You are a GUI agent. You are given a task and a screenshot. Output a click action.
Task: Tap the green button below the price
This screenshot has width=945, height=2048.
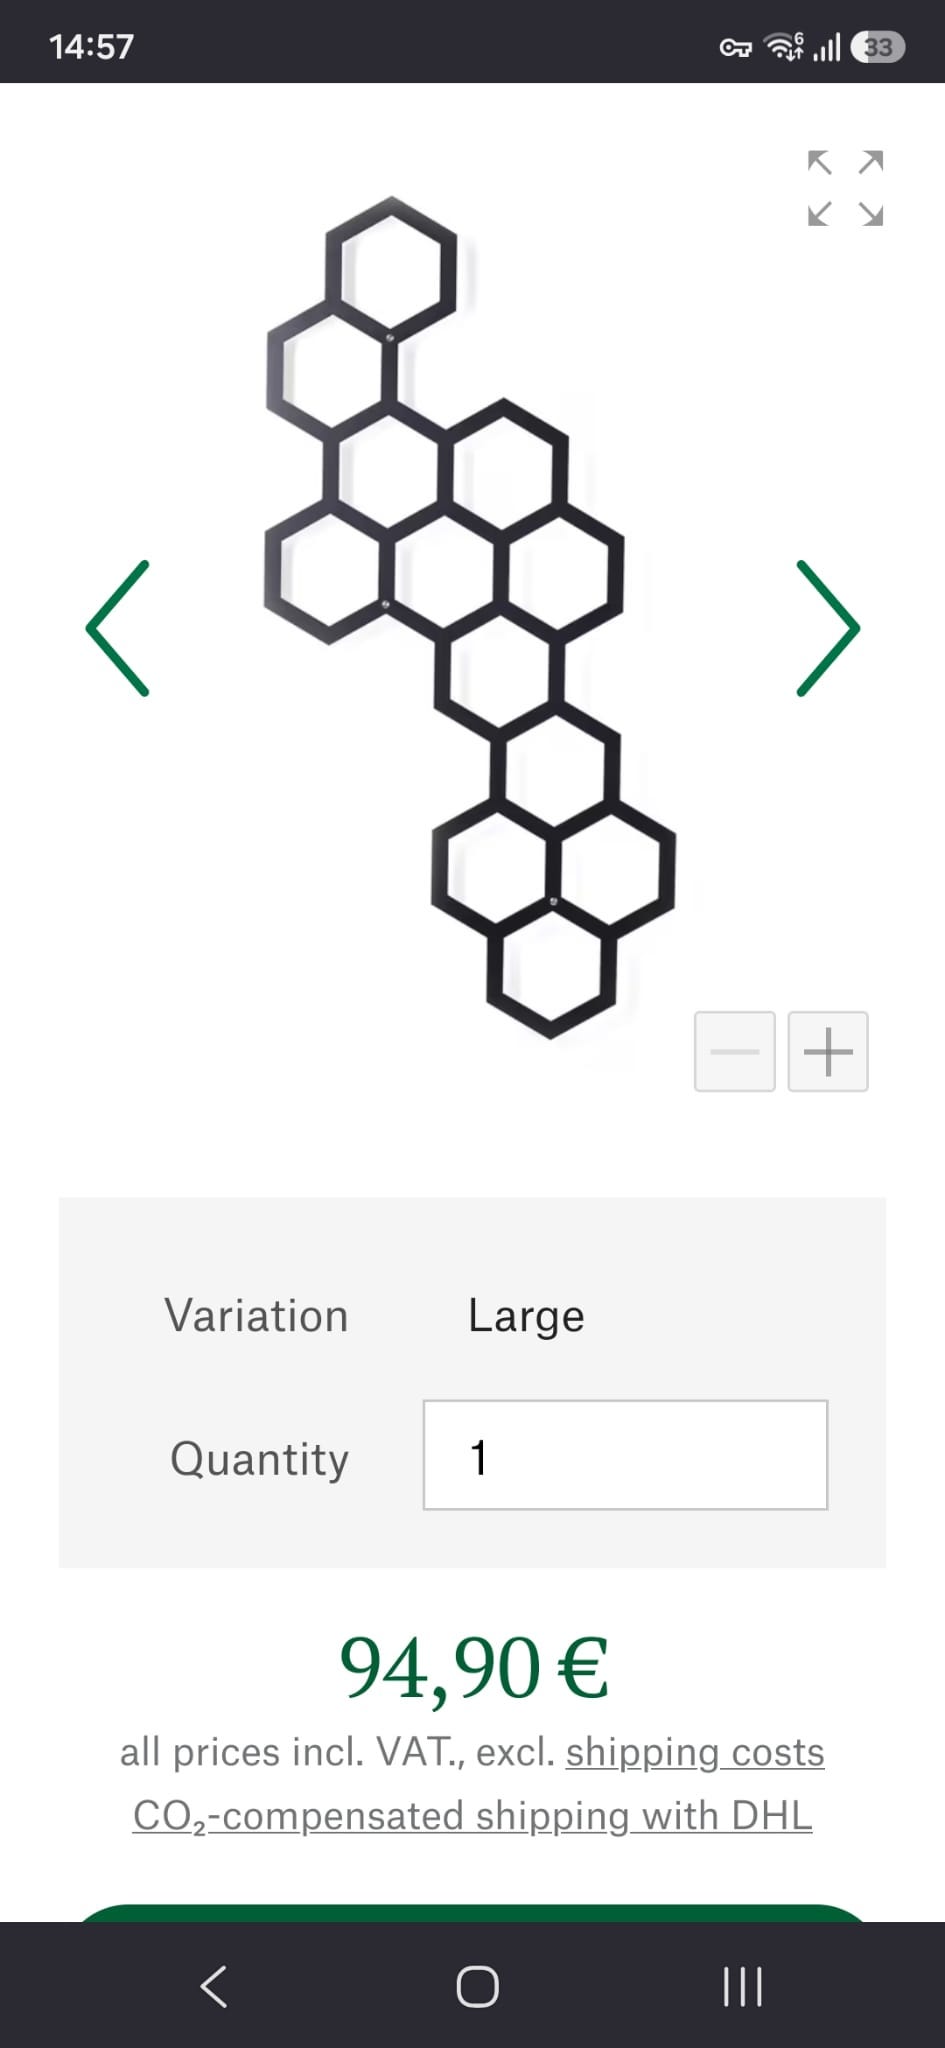pos(472,1912)
